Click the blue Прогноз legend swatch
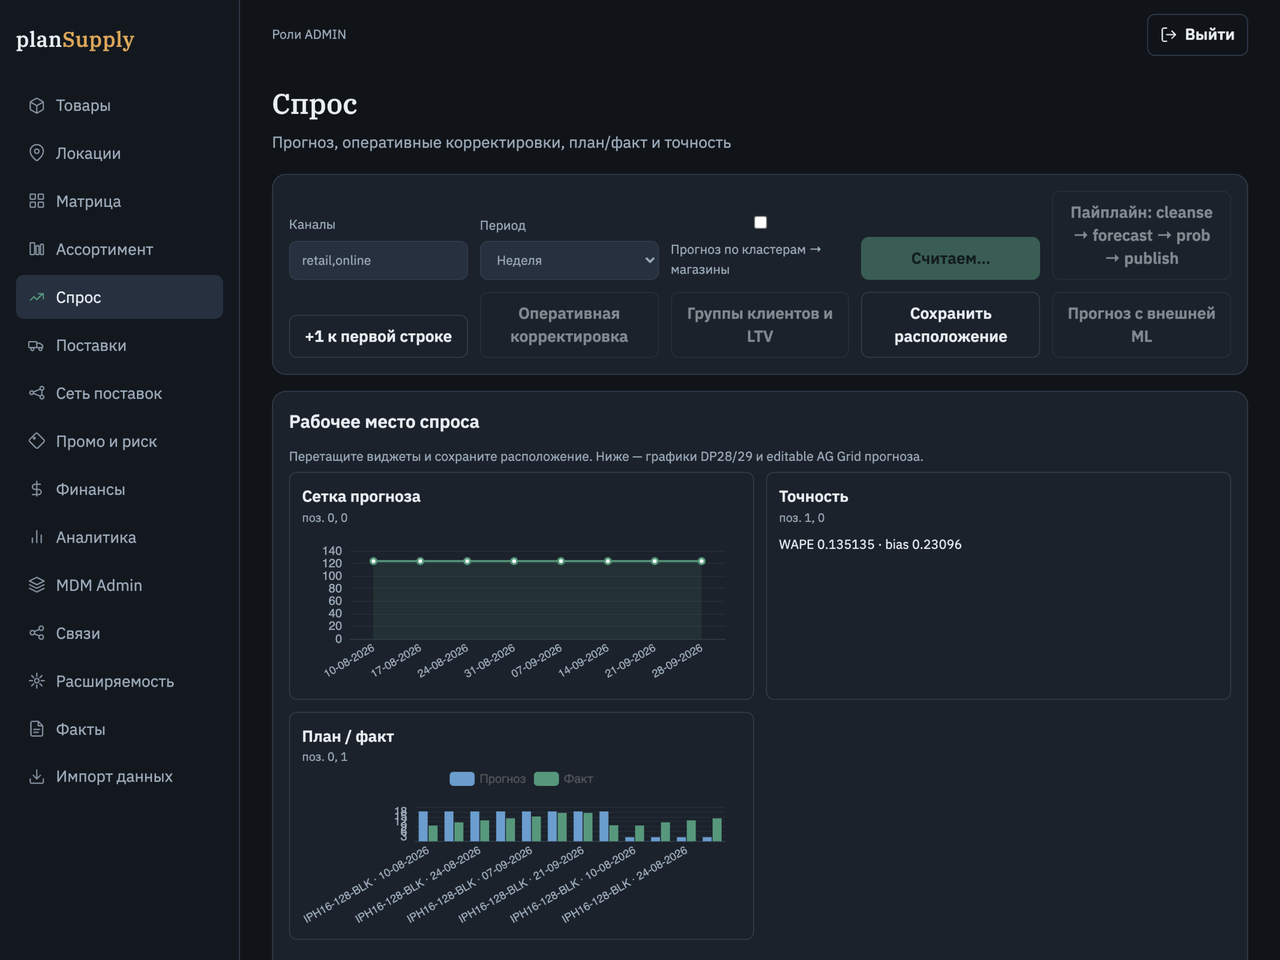This screenshot has width=1280, height=960. [x=462, y=778]
